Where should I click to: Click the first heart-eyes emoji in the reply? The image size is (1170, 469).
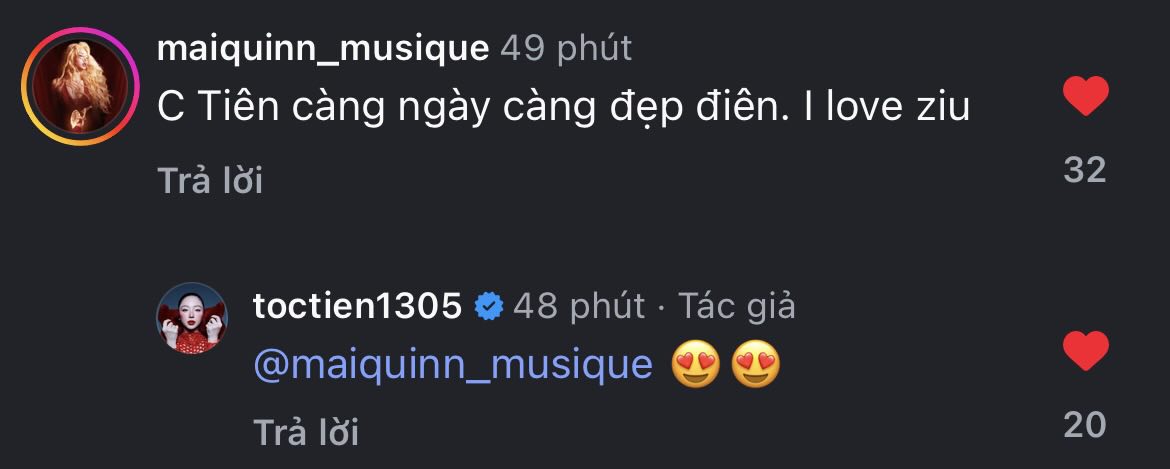pyautogui.click(x=696, y=367)
